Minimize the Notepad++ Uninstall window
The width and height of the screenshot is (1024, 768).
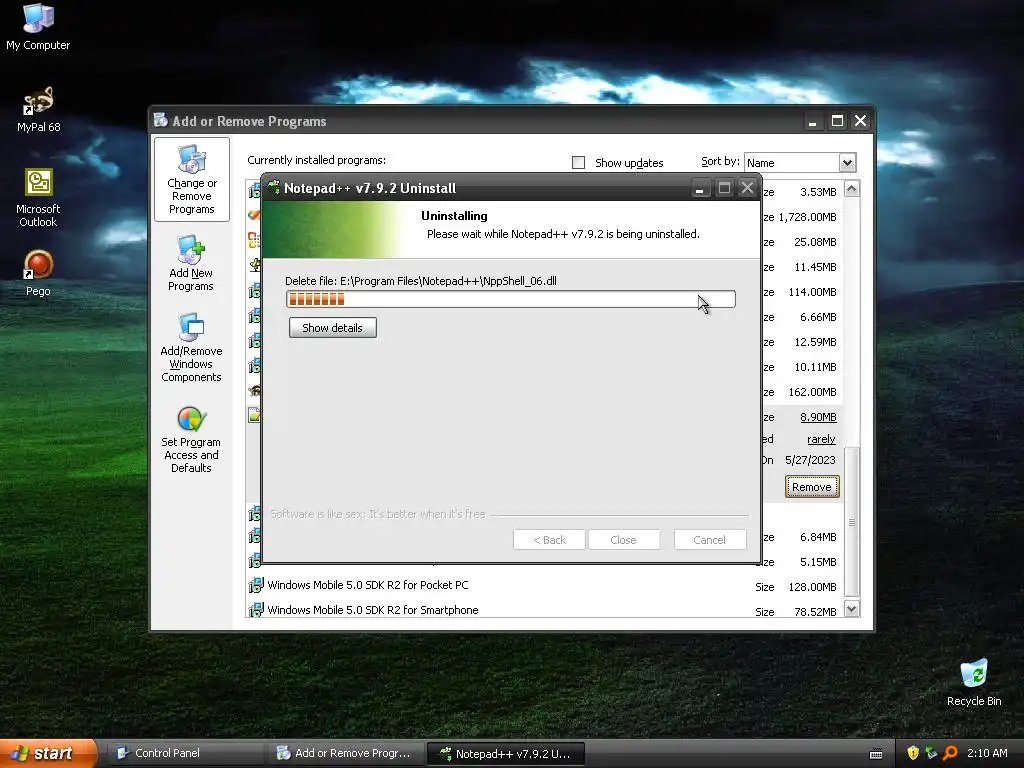pyautogui.click(x=699, y=188)
